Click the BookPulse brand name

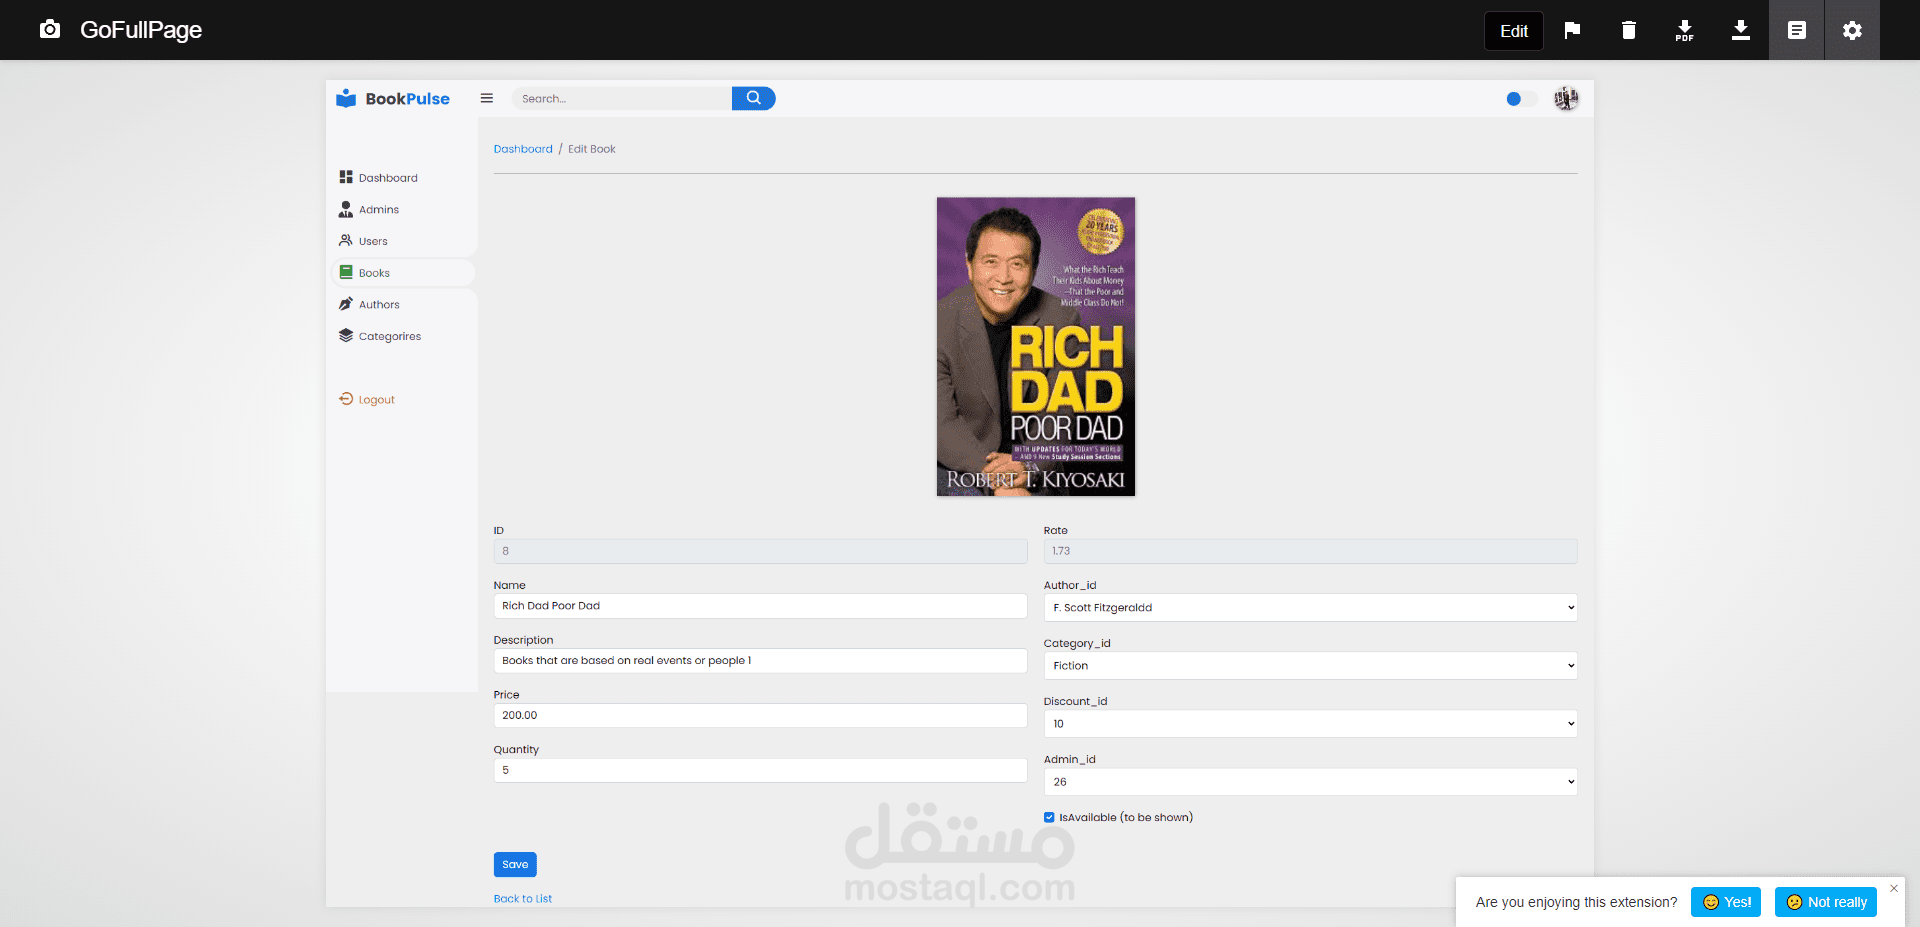[408, 98]
